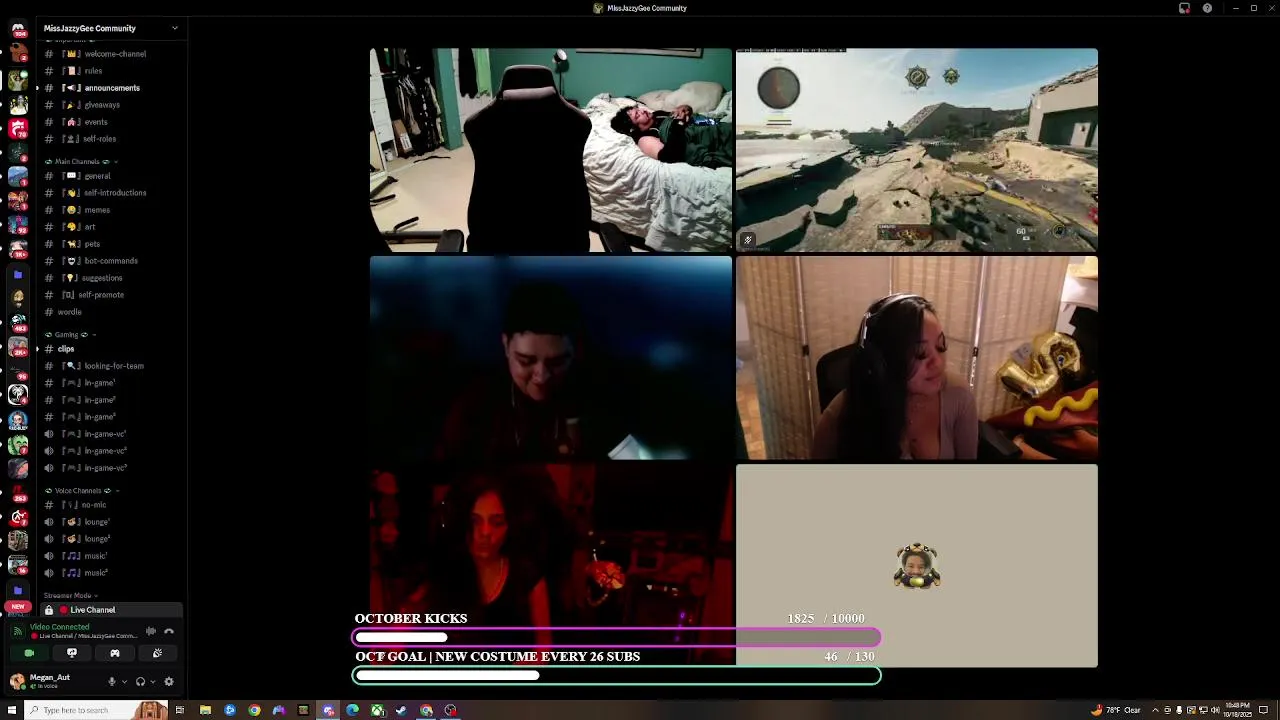Disconnect from the voice call

[169, 631]
